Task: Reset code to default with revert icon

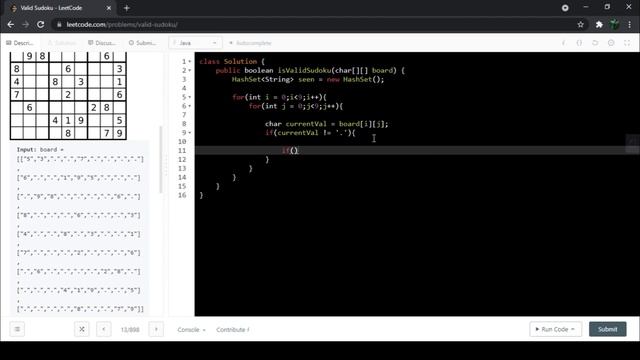Action: point(595,43)
